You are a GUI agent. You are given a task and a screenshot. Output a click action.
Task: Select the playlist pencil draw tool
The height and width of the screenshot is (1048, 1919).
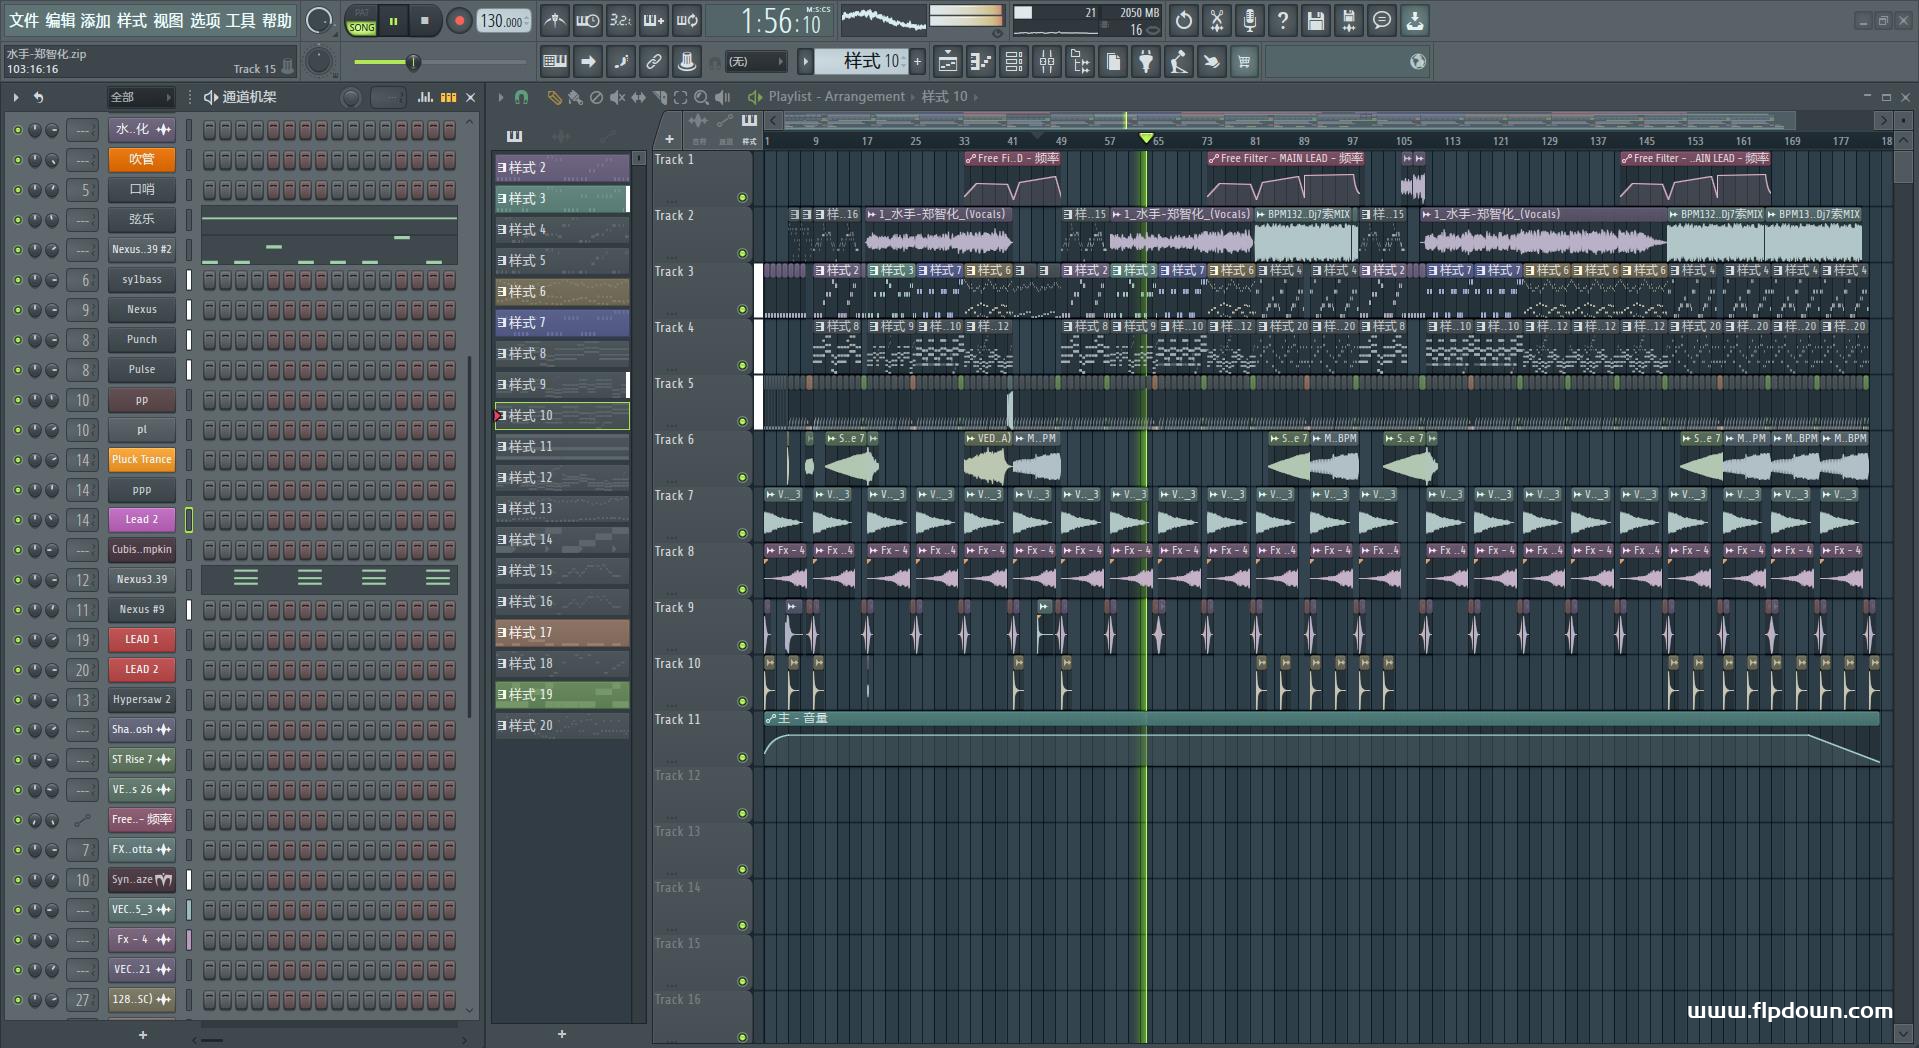554,97
